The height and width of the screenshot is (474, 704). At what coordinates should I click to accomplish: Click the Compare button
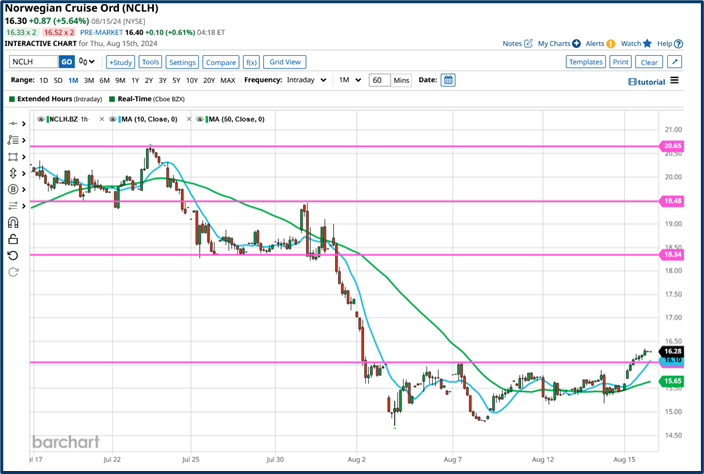click(x=220, y=62)
